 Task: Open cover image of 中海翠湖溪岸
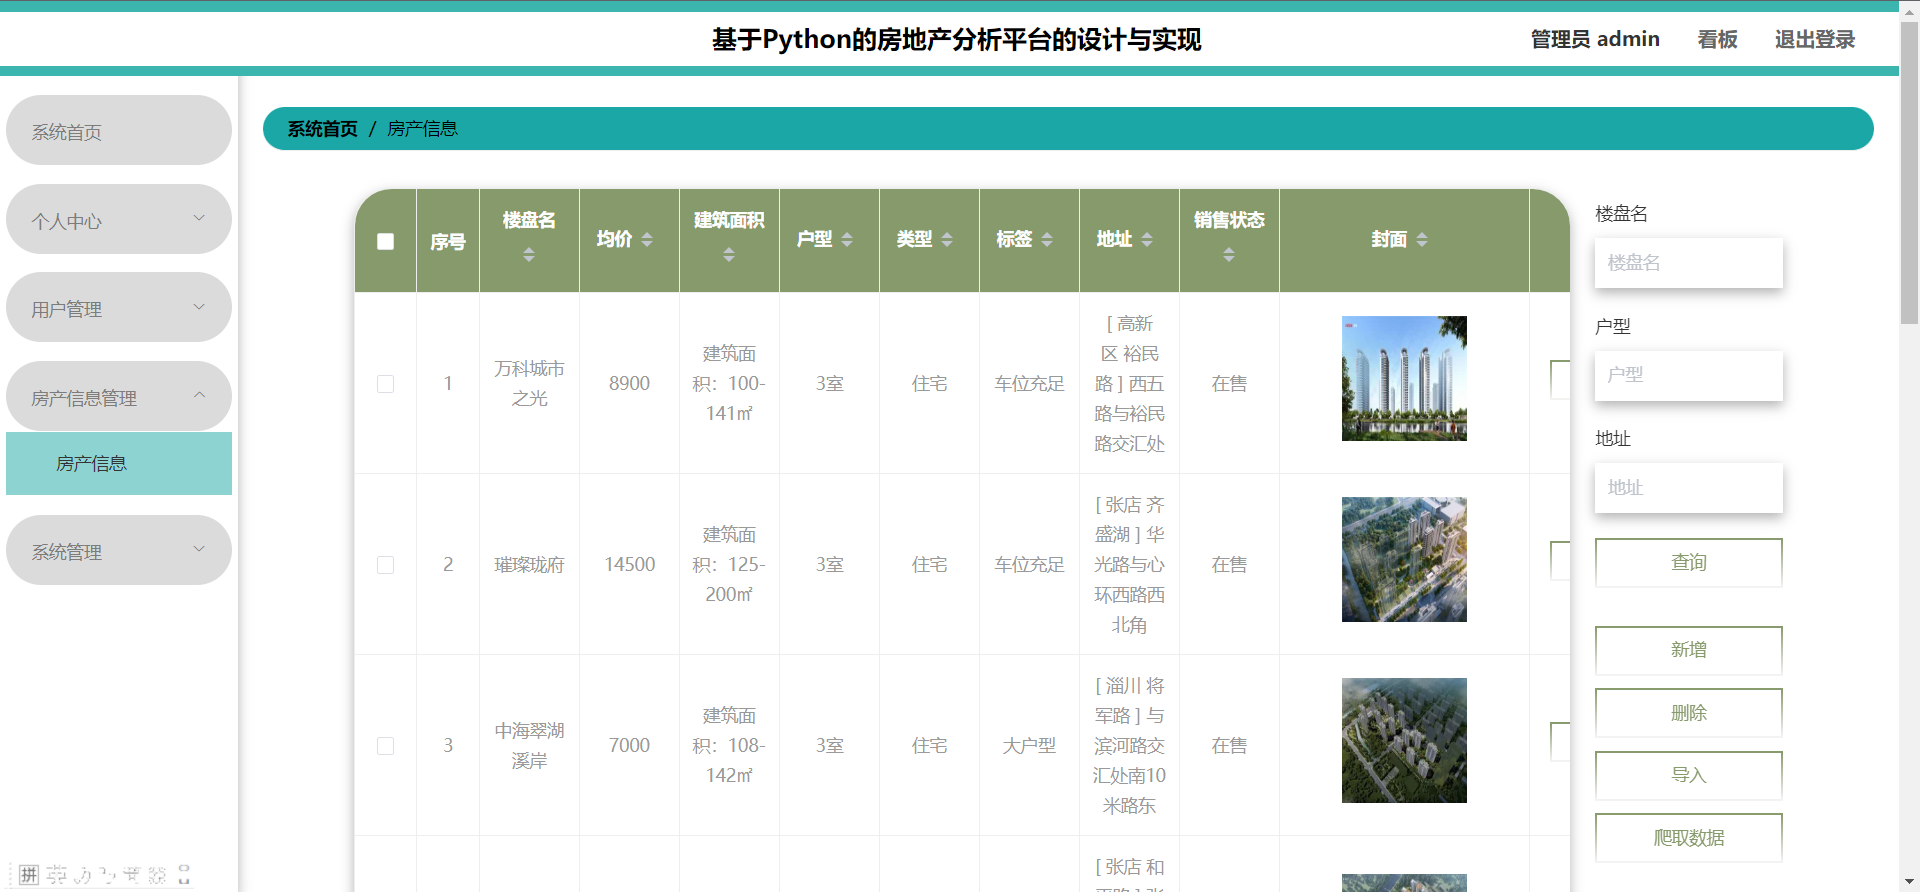click(x=1404, y=741)
